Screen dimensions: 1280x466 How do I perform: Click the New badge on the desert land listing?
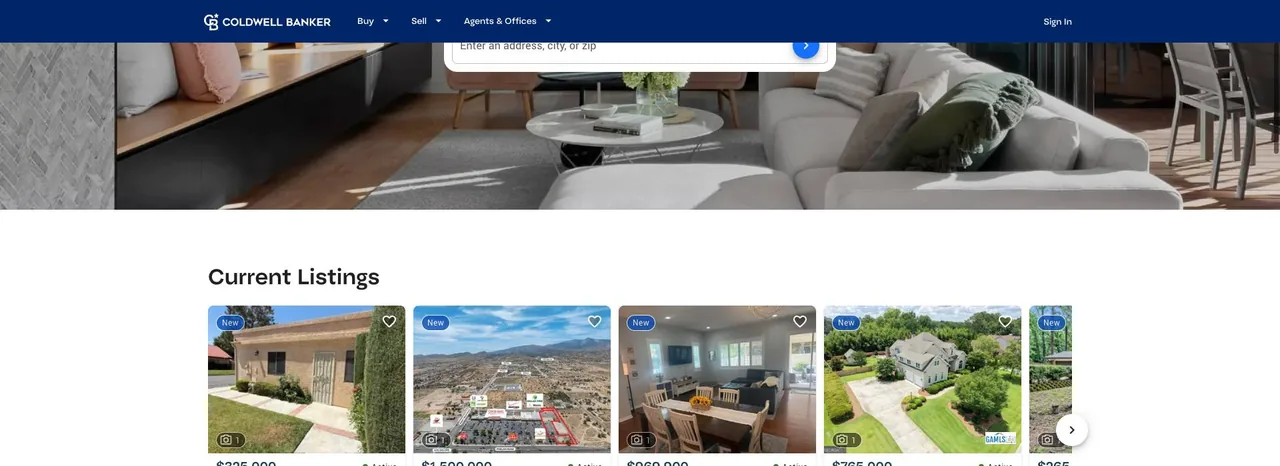436,323
